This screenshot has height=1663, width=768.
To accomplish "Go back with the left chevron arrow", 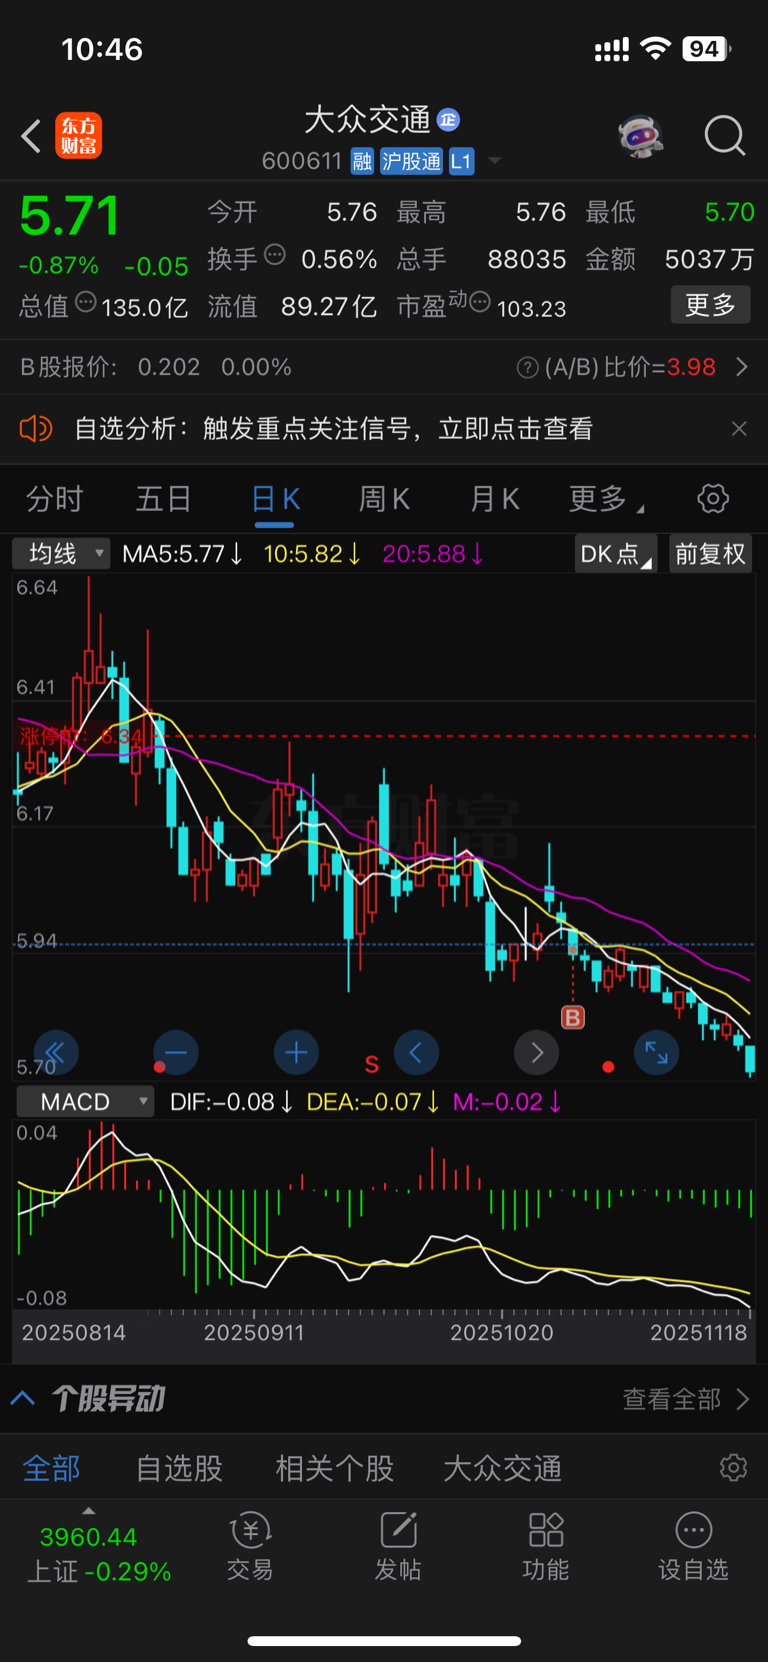I will click(31, 136).
